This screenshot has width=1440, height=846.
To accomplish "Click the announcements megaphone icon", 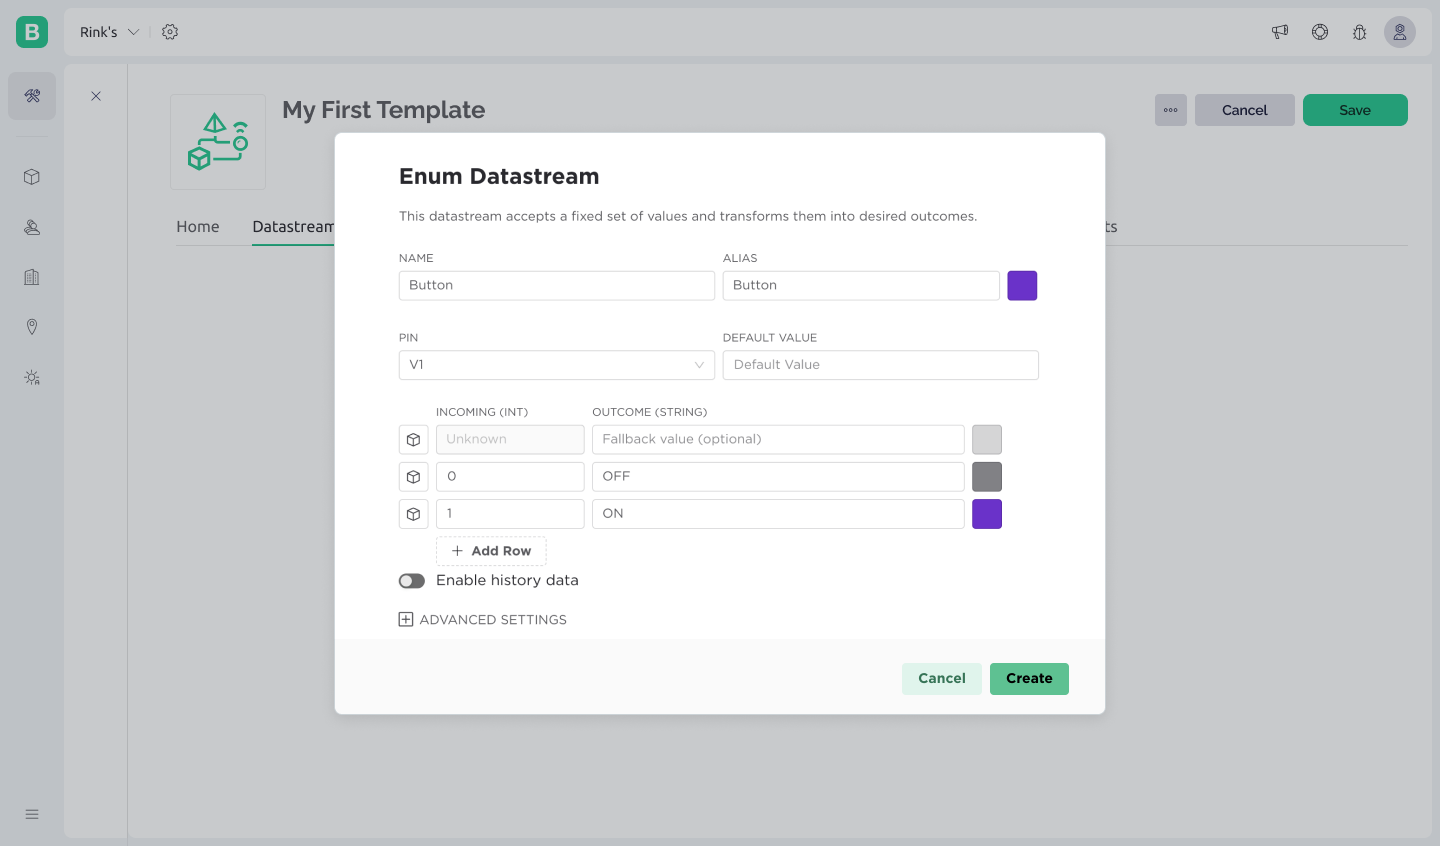I will pyautogui.click(x=1280, y=32).
